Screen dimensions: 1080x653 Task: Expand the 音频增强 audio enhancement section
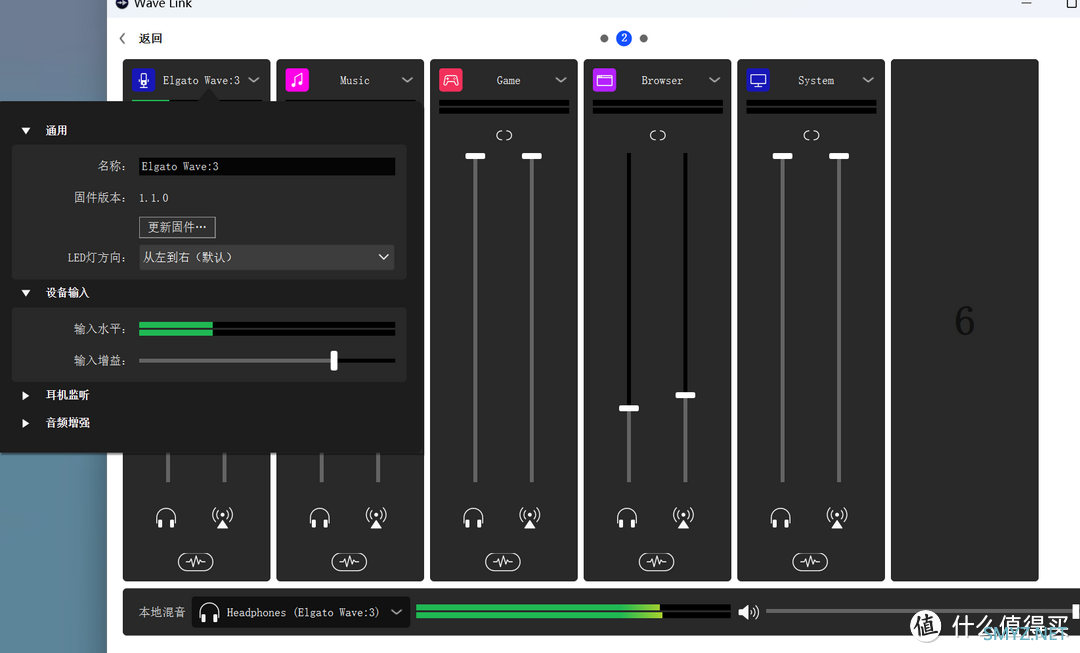click(25, 423)
